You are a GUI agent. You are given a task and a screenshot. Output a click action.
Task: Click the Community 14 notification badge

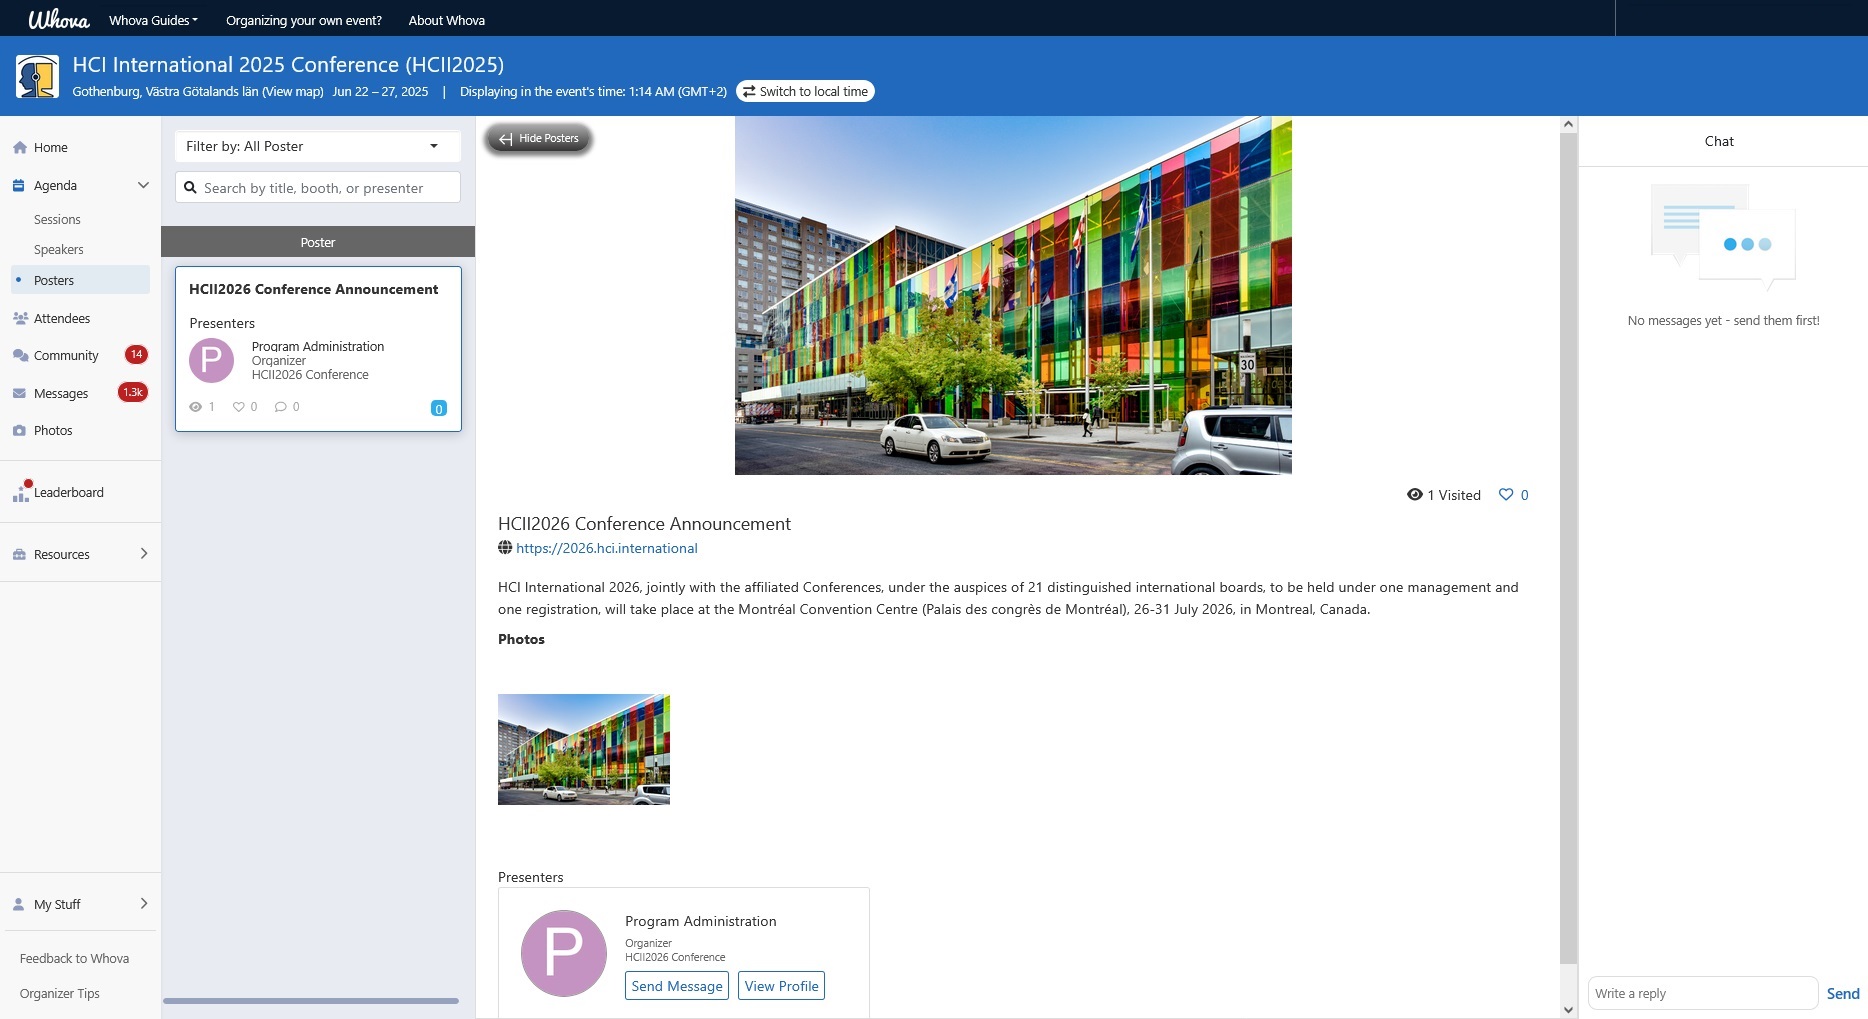[136, 354]
